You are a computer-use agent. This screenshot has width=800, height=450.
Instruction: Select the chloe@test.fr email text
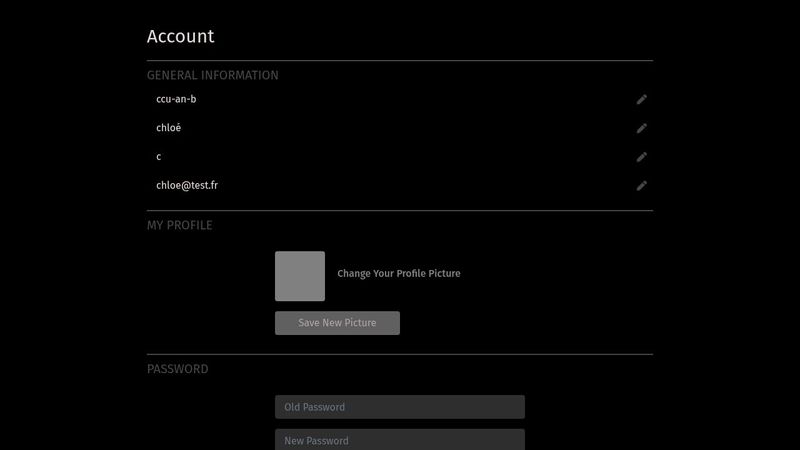click(x=186, y=185)
